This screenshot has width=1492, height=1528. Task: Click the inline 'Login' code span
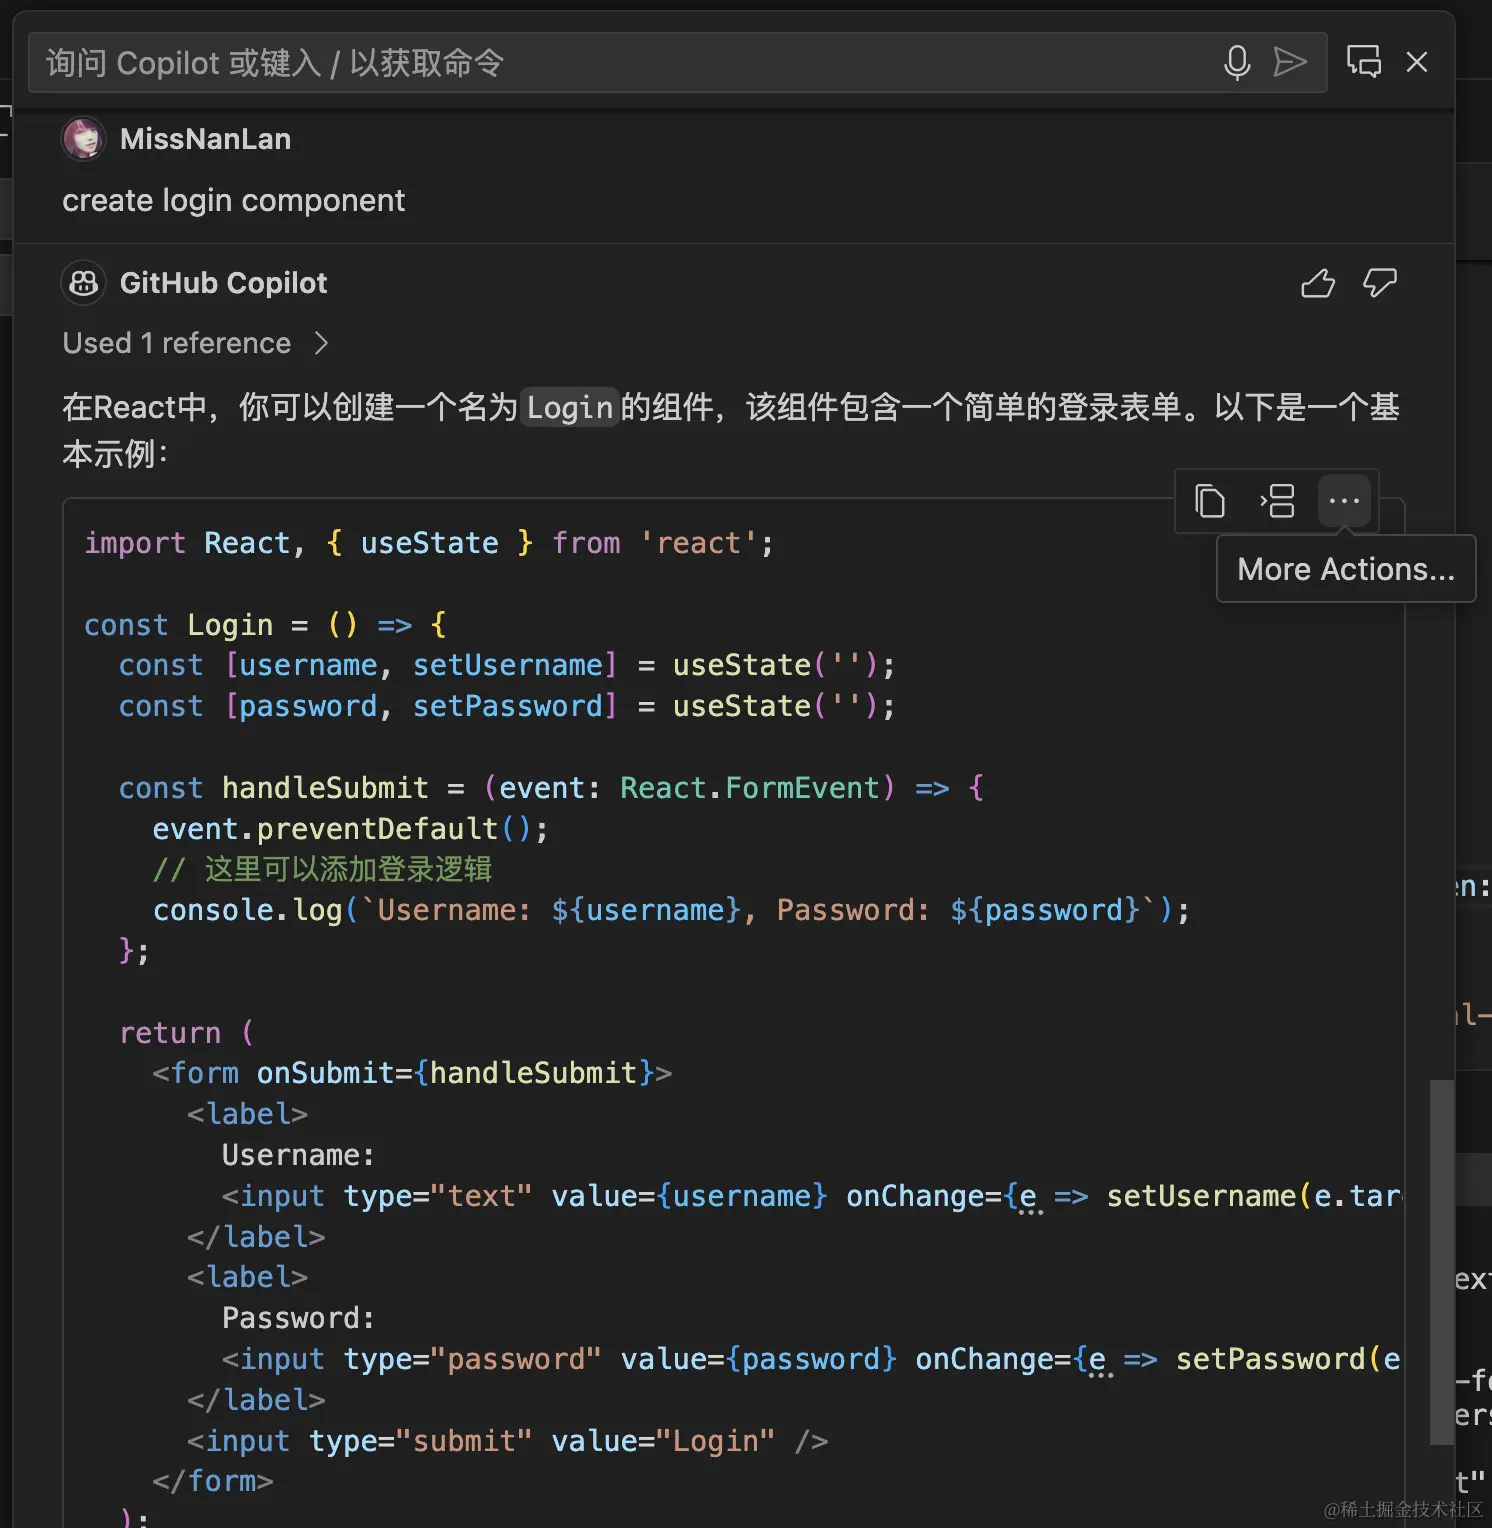click(569, 407)
